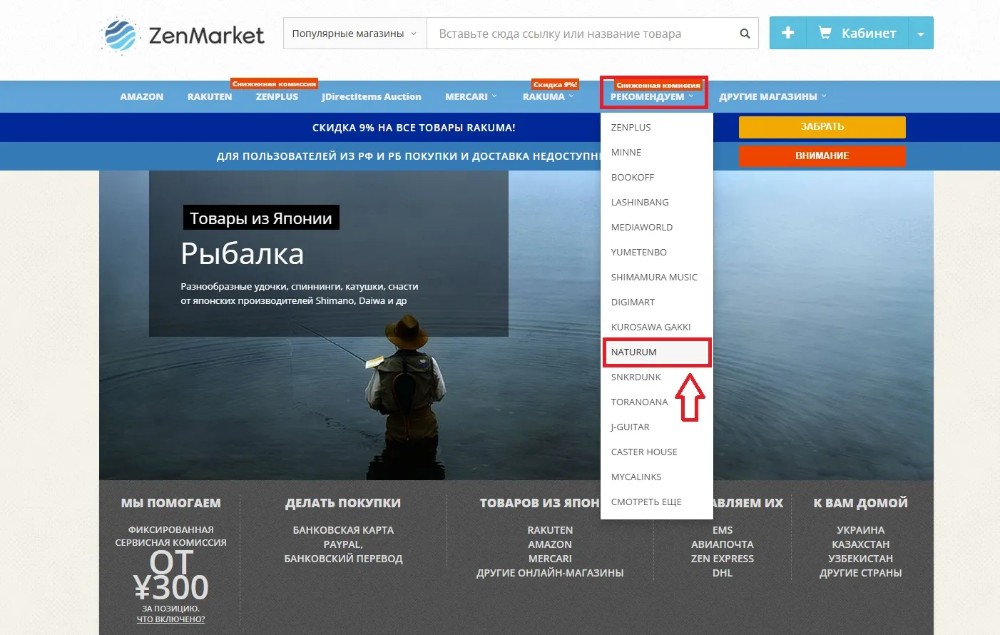
Task: Open JDirectItems Auction nav item
Action: click(x=371, y=97)
